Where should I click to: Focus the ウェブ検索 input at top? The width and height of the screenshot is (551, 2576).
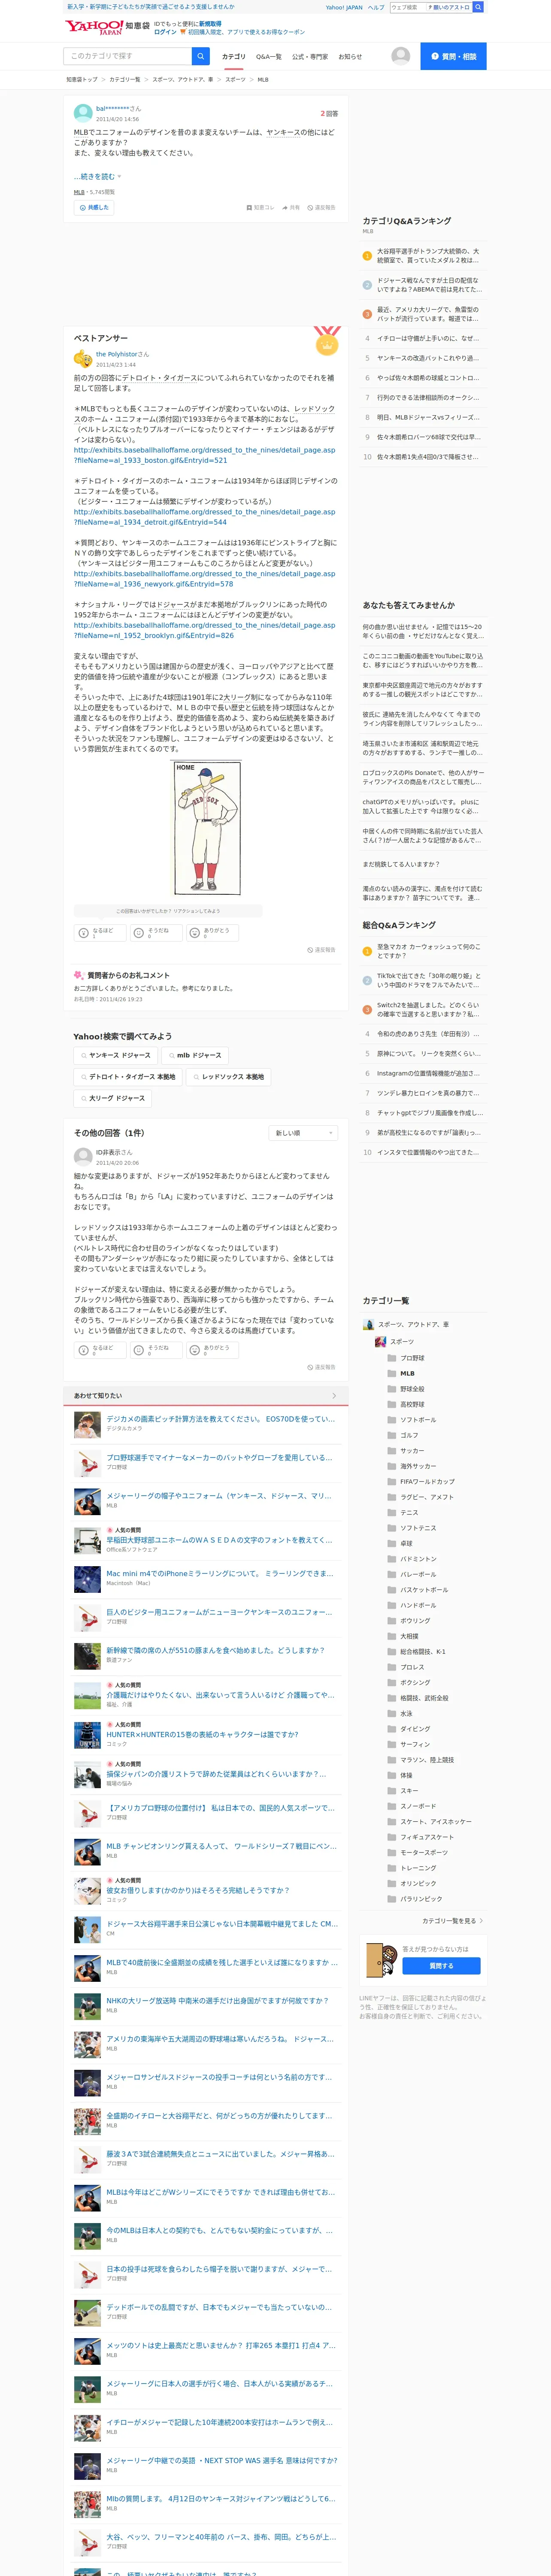pos(408,7)
